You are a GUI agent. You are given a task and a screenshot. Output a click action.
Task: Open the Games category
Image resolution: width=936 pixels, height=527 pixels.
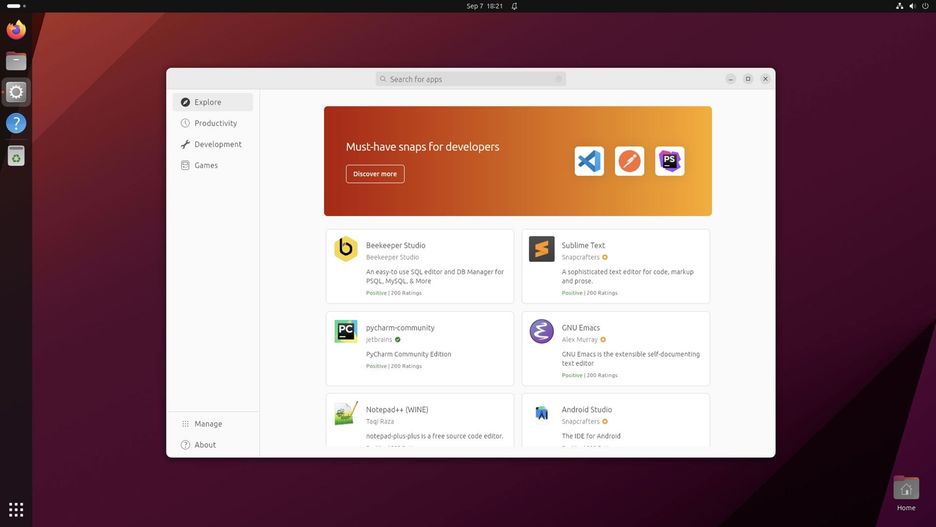pyautogui.click(x=213, y=165)
